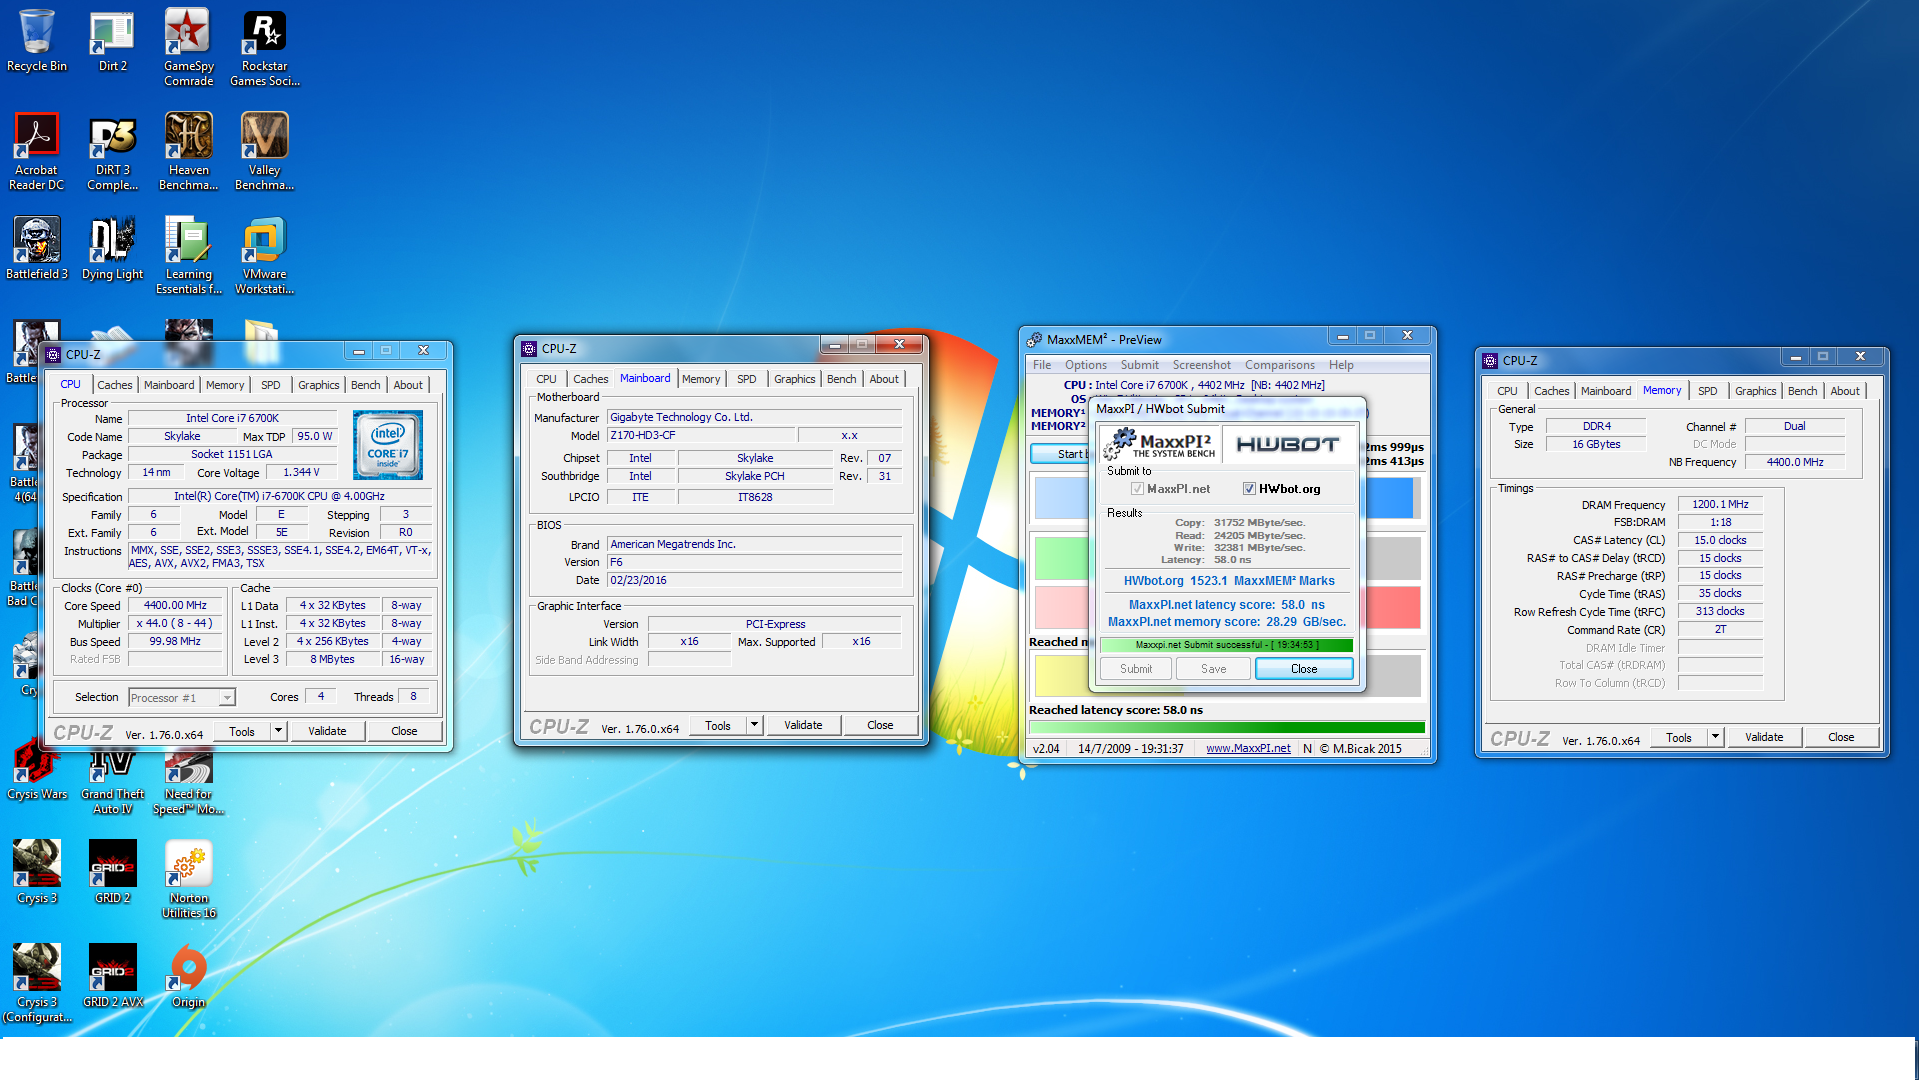Click green latency score progress bar

[x=1227, y=727]
